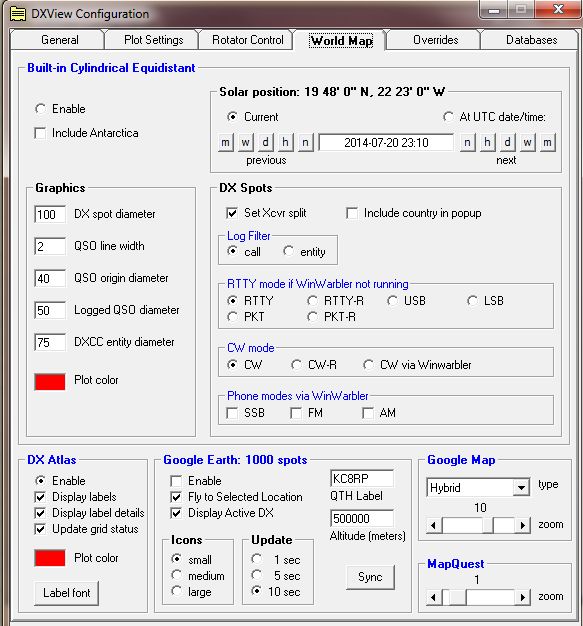Image resolution: width=583 pixels, height=626 pixels.
Task: Toggle Display label details checkbox
Action: click(40, 513)
